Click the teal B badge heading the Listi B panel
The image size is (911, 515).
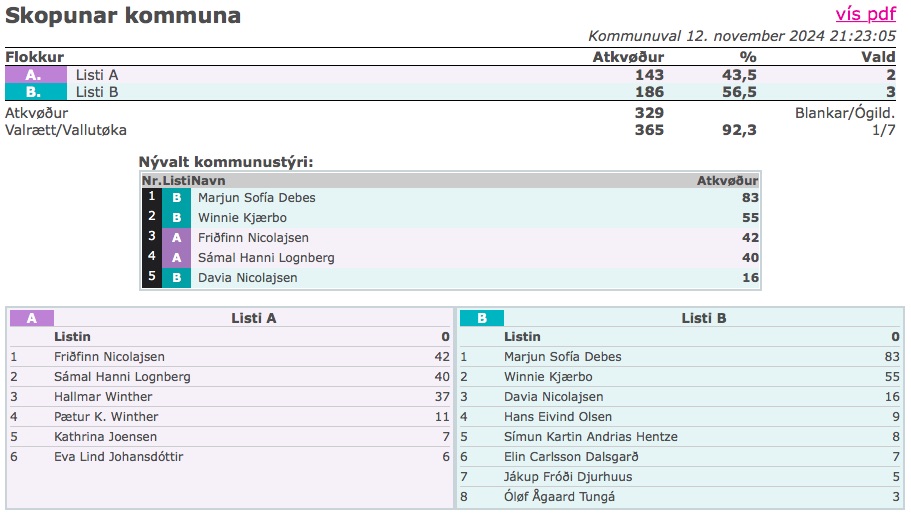tap(481, 318)
